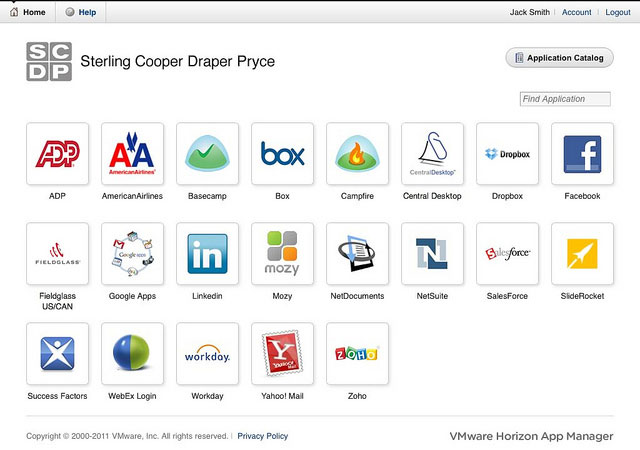Launch the Box app icon

pyautogui.click(x=282, y=154)
